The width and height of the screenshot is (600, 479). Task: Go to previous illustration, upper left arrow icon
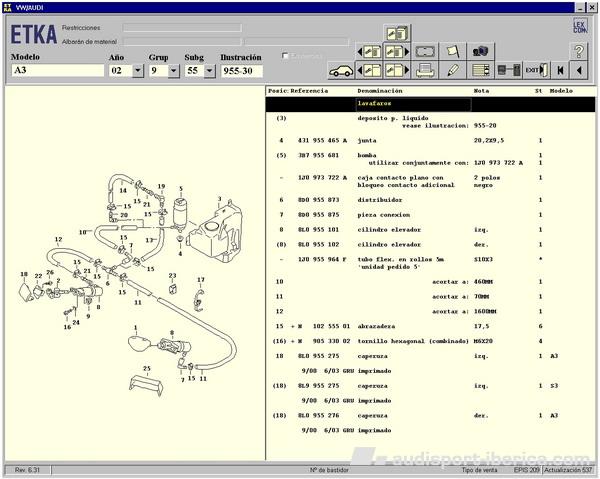[x=369, y=51]
